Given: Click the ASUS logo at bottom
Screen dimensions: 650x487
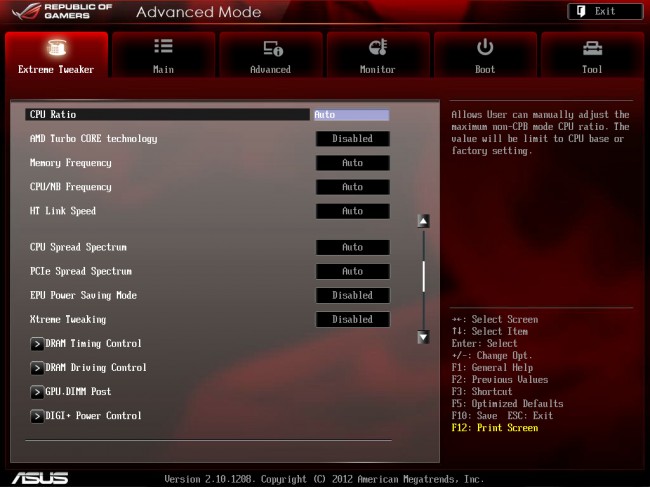Looking at the screenshot, I should tap(40, 478).
